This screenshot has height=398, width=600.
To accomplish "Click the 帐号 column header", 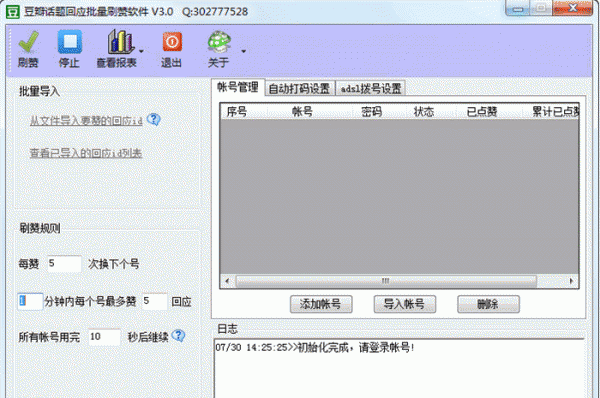I will [309, 112].
